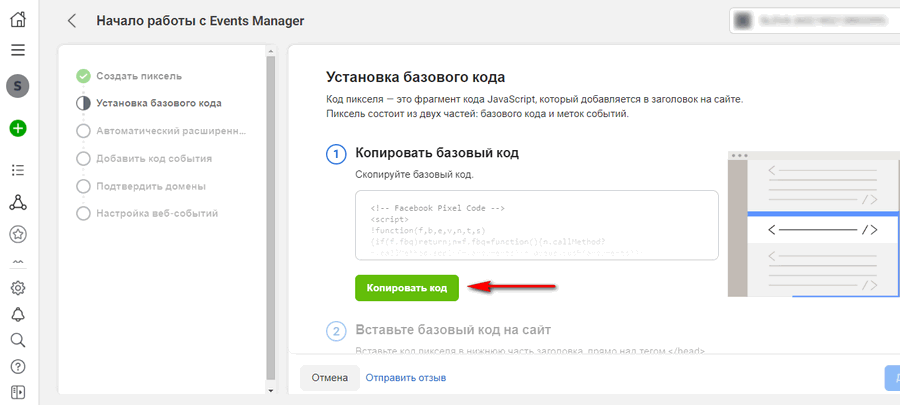The height and width of the screenshot is (405, 900).
Task: Click the half-filled circle beside 'Установка базового кода'
Action: pos(83,103)
